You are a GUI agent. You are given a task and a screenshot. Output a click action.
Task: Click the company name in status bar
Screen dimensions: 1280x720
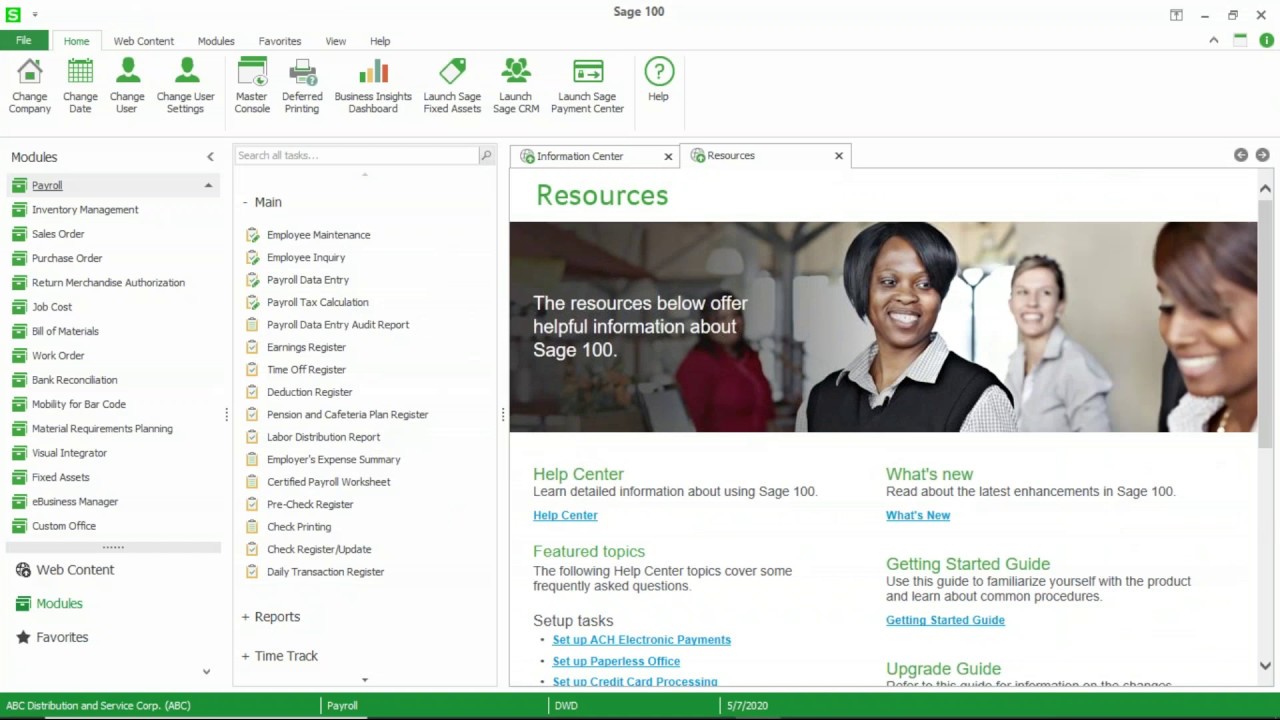click(x=98, y=706)
